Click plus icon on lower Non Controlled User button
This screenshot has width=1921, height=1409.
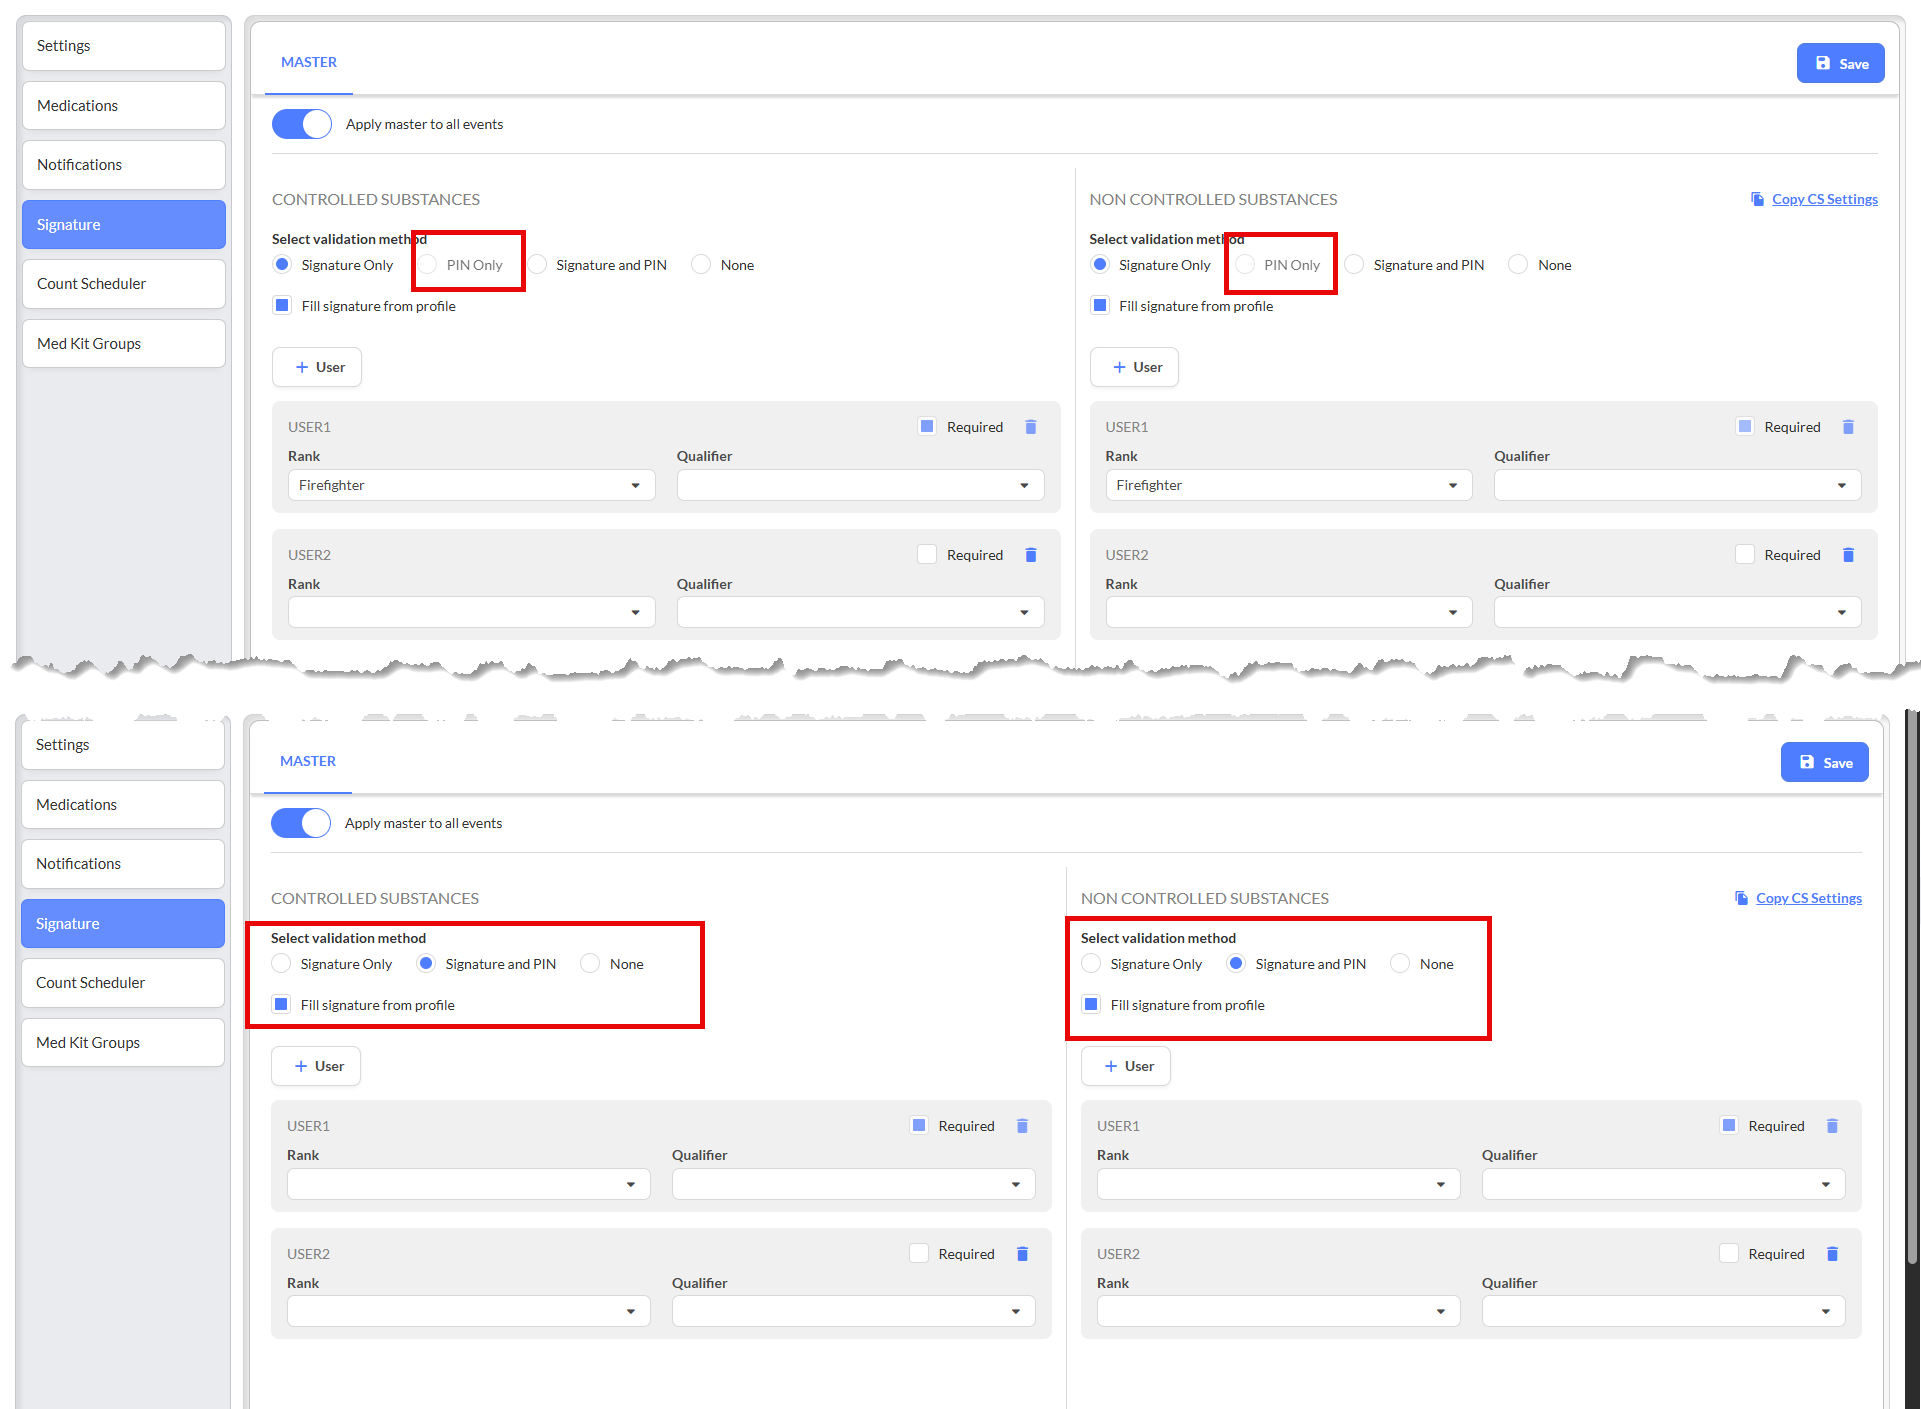[x=1111, y=1066]
